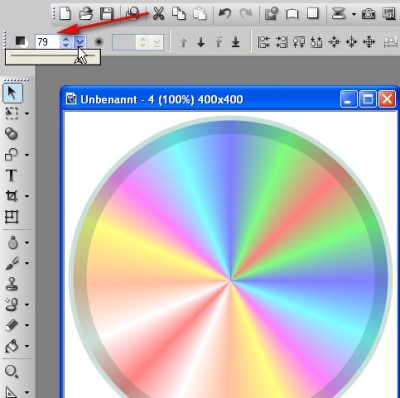
Task: Select the Text tool
Action: pyautogui.click(x=12, y=175)
